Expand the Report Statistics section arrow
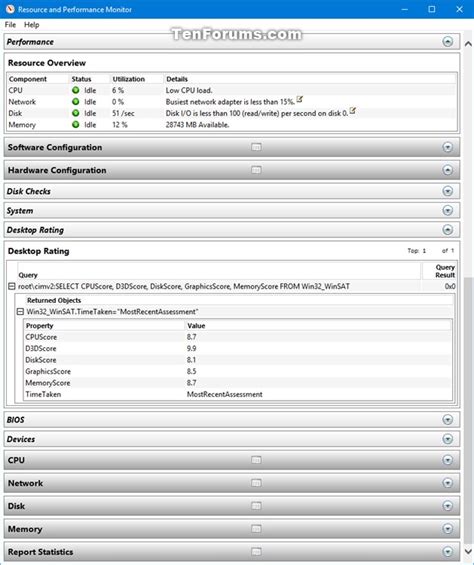 coord(448,552)
